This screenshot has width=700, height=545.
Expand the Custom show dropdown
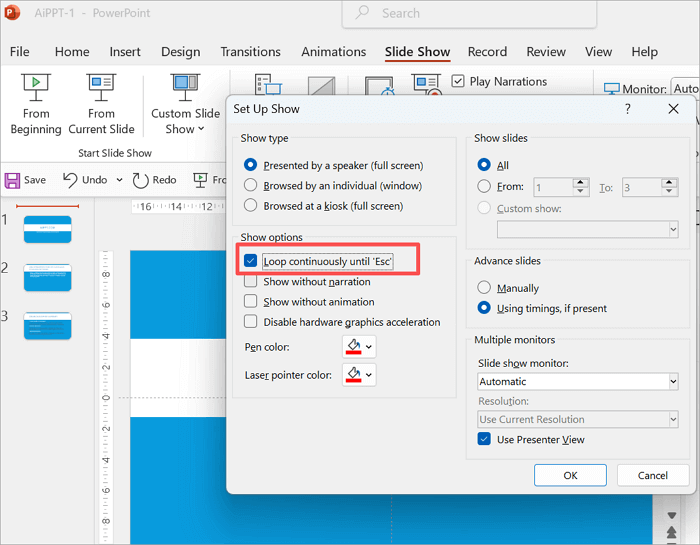tap(673, 229)
